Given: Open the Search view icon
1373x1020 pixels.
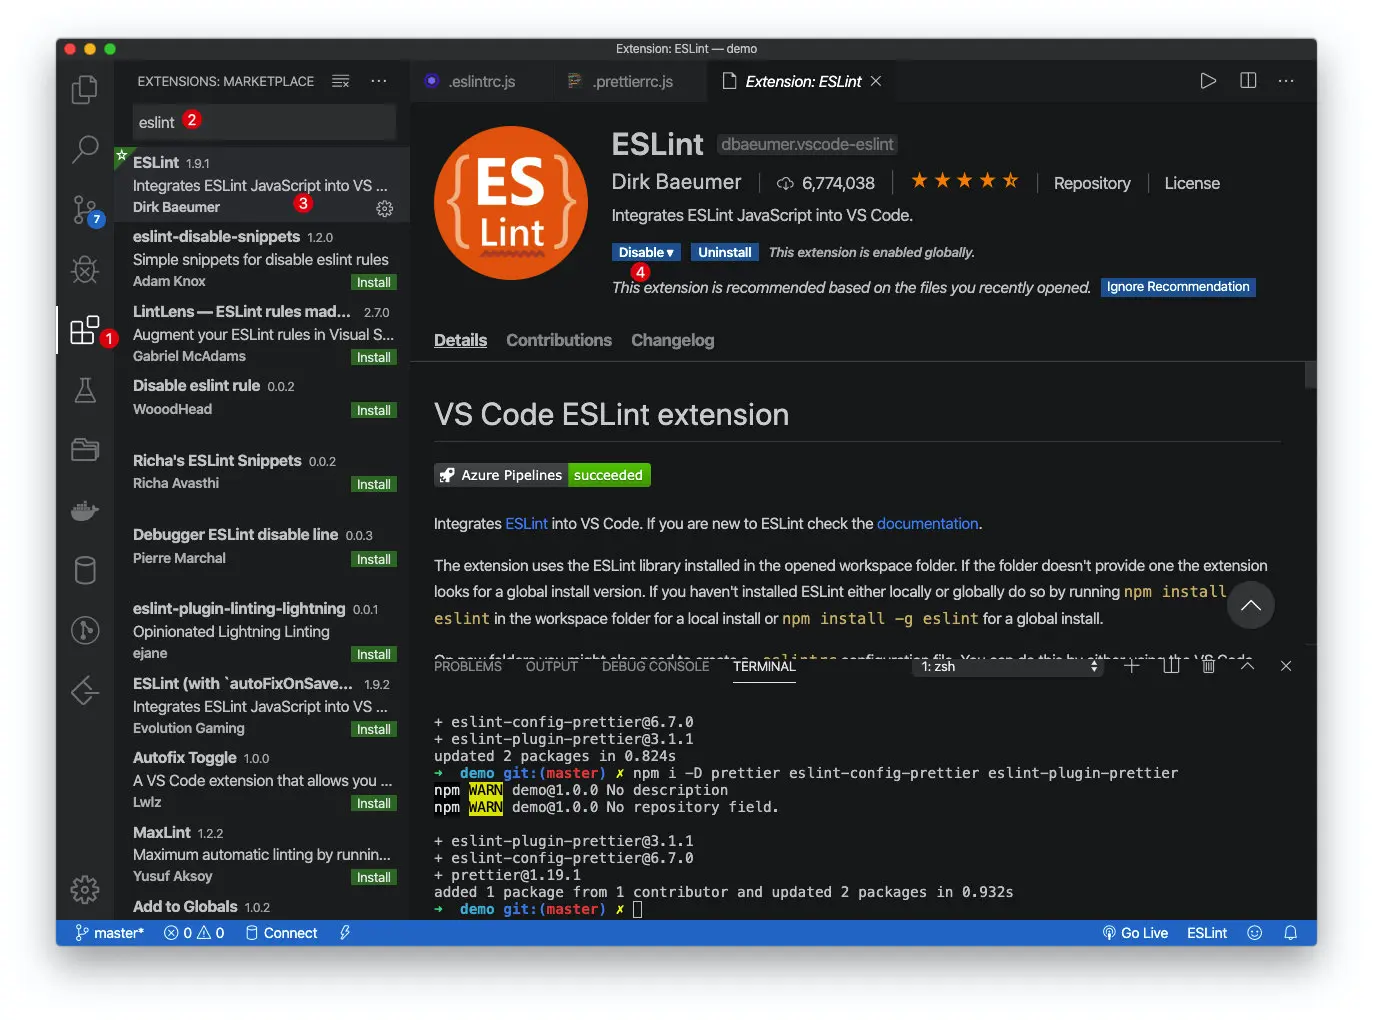Looking at the screenshot, I should (x=85, y=150).
